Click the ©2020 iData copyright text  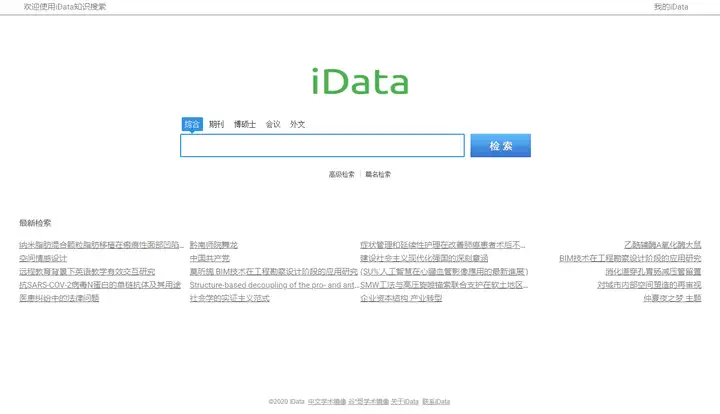287,402
